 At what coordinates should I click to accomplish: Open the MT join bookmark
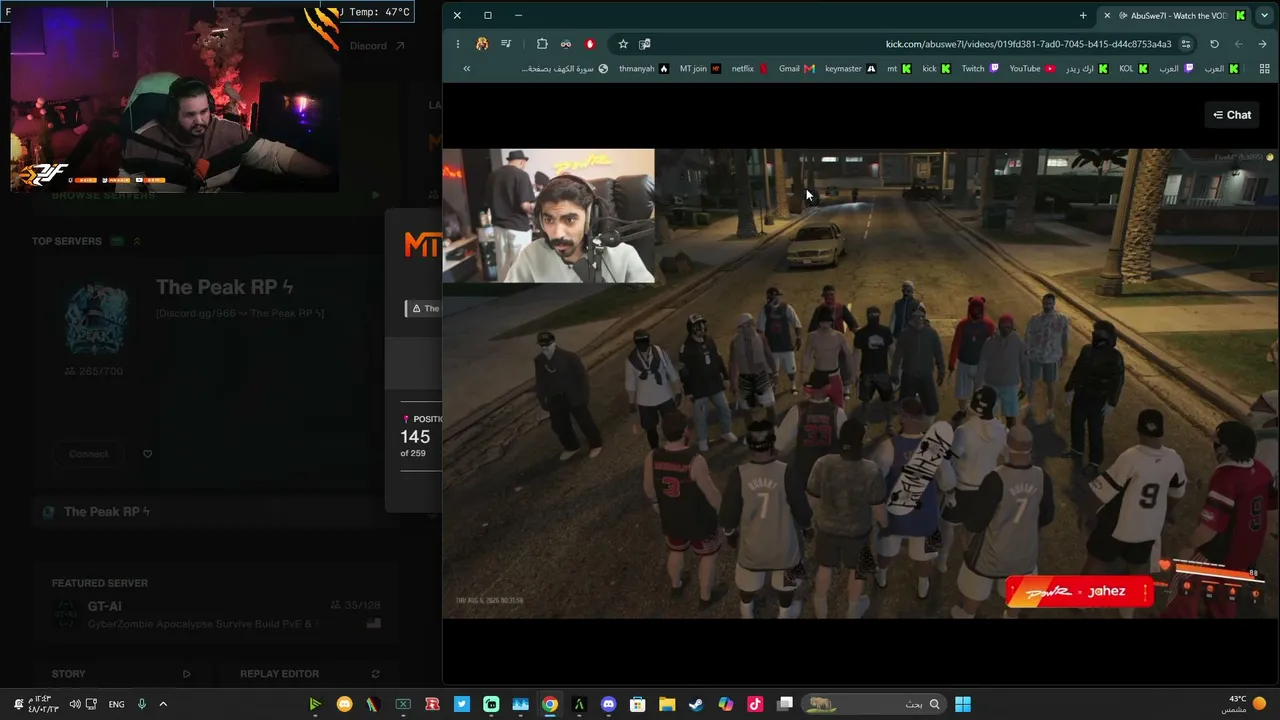pyautogui.click(x=700, y=69)
